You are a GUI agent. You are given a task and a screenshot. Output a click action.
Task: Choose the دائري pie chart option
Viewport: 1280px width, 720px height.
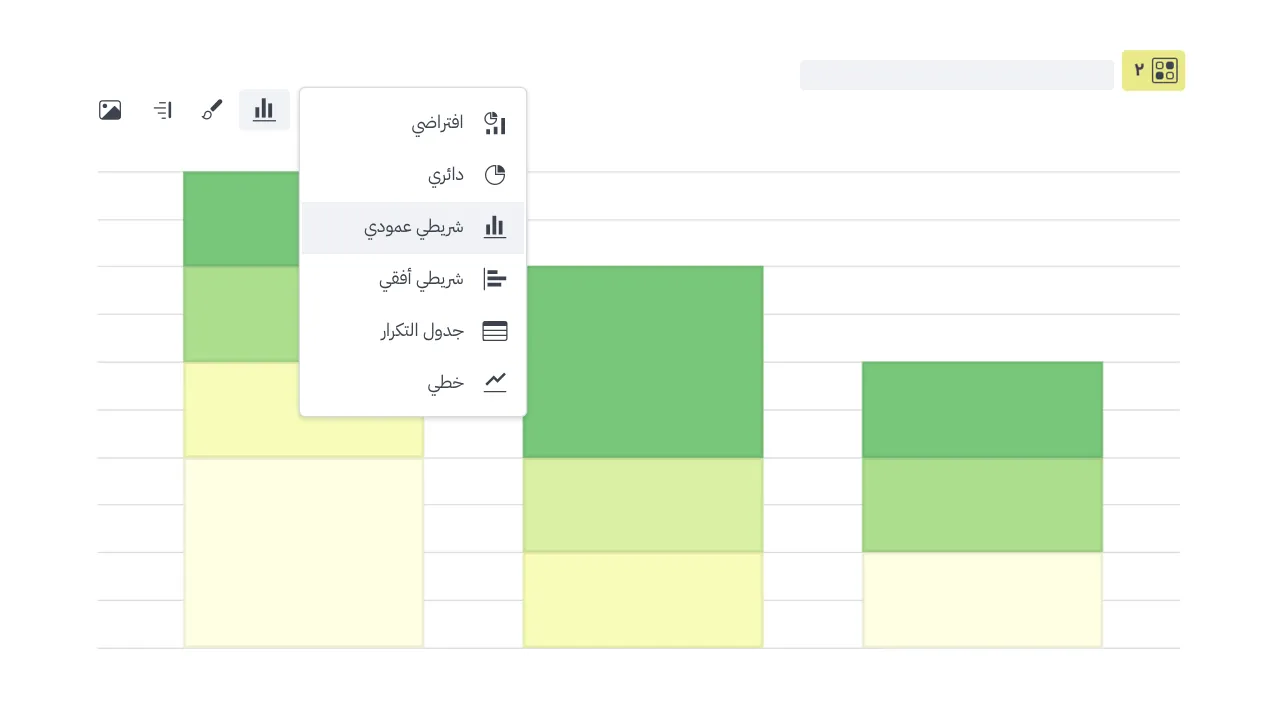446,175
